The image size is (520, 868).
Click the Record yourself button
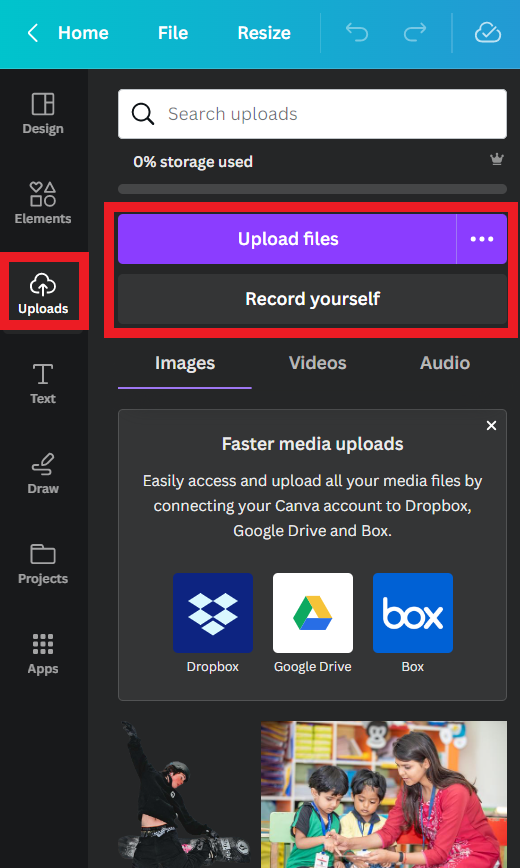312,299
